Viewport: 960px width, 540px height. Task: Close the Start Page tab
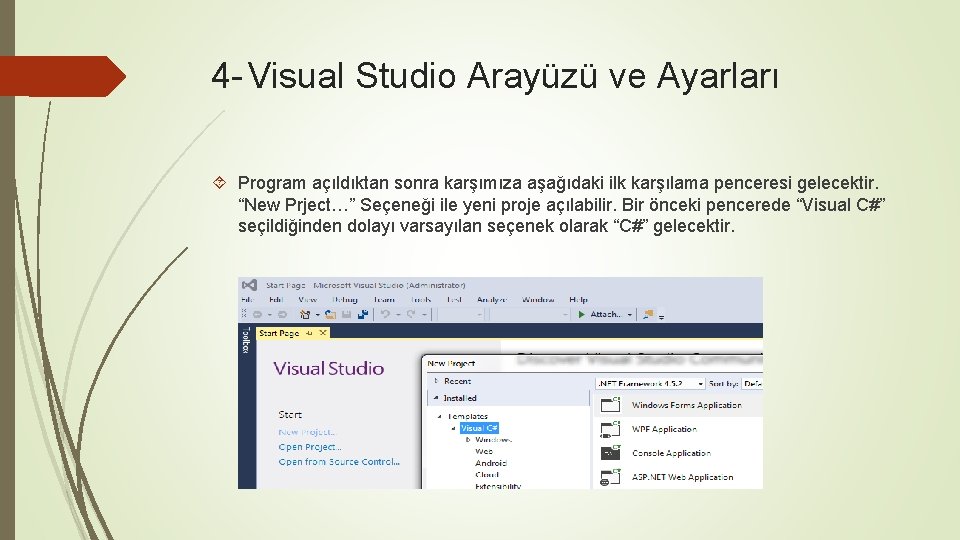323,332
